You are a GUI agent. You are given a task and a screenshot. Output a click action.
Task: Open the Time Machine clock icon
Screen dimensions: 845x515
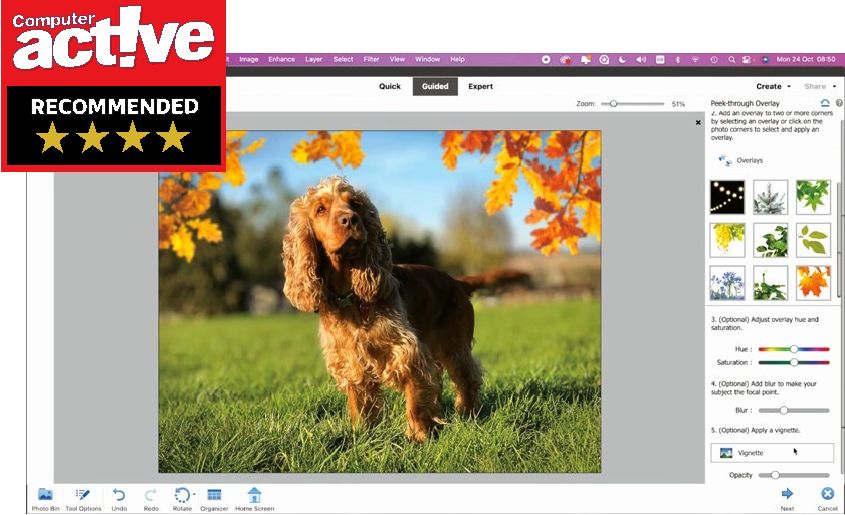click(714, 60)
